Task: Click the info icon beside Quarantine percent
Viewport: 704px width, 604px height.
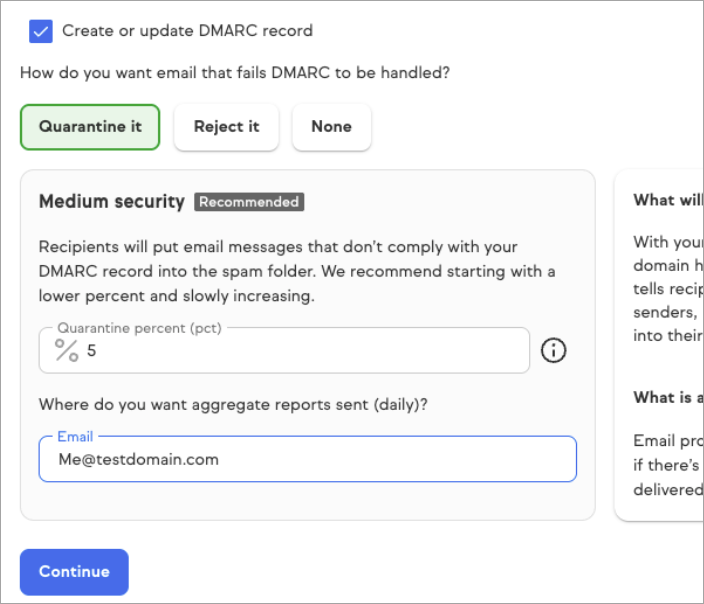Action: tap(554, 350)
